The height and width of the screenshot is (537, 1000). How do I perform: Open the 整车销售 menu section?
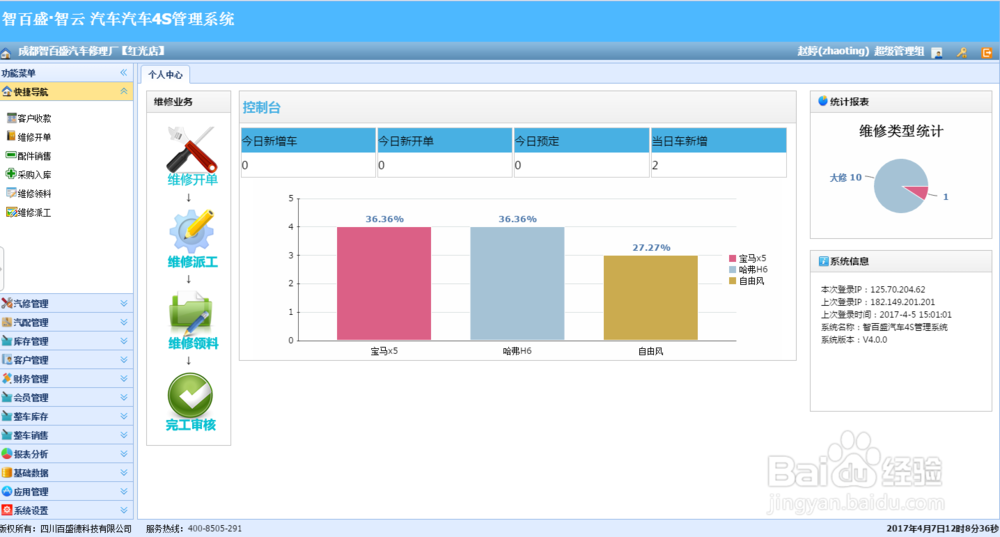pos(66,435)
